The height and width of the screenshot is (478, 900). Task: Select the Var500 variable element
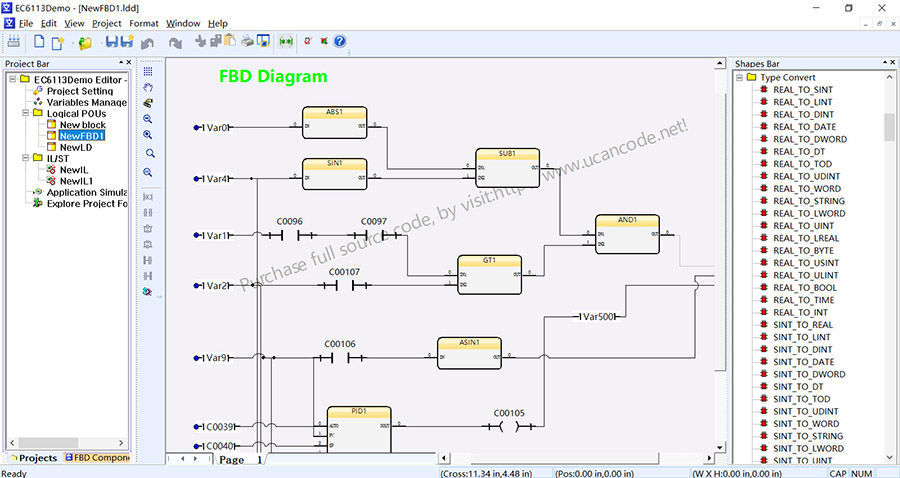click(599, 316)
